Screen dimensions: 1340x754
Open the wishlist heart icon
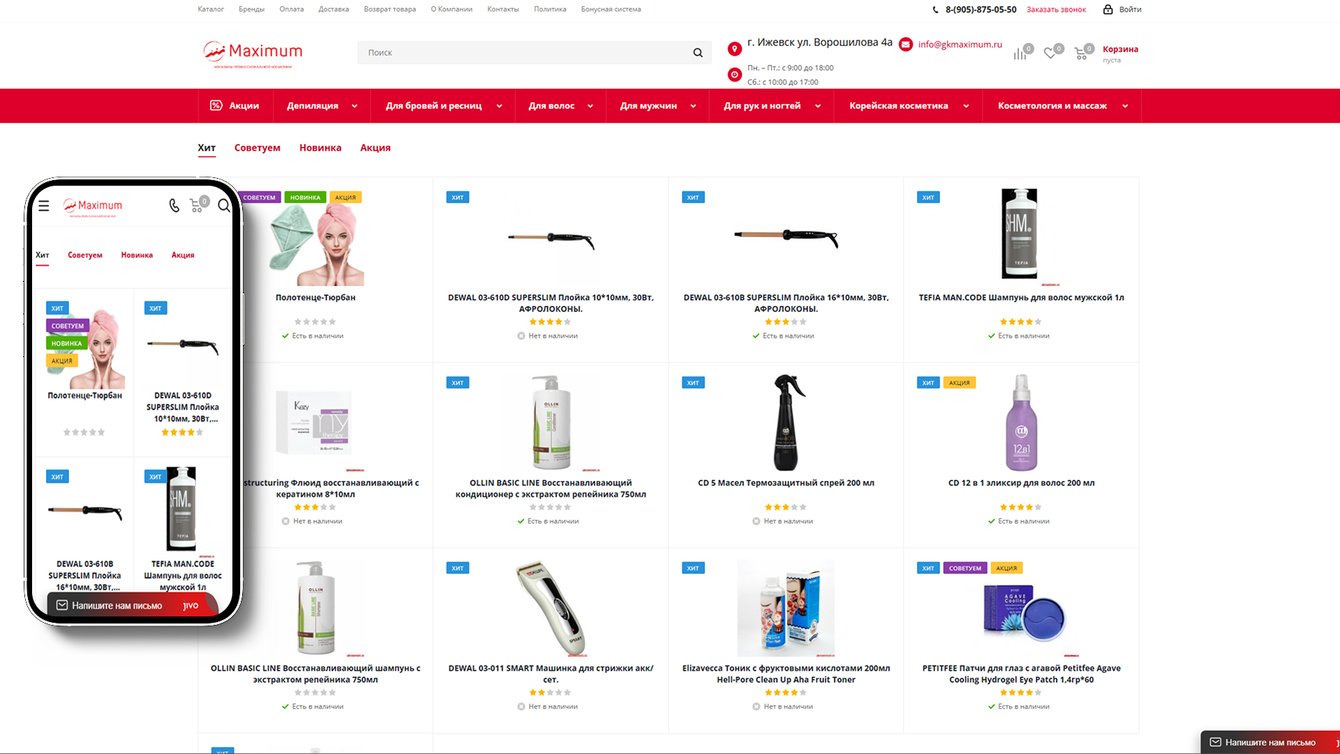1050,53
